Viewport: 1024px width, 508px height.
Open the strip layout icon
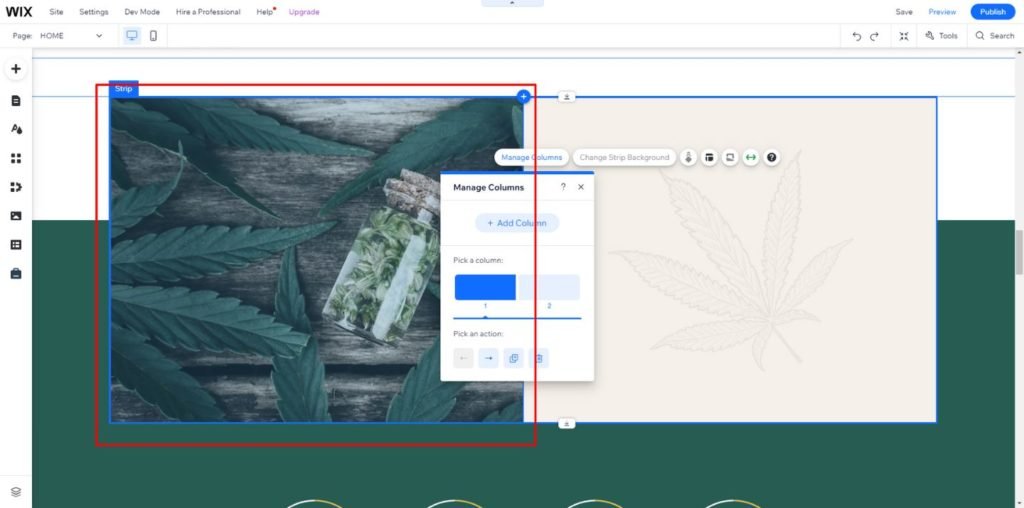(x=709, y=157)
